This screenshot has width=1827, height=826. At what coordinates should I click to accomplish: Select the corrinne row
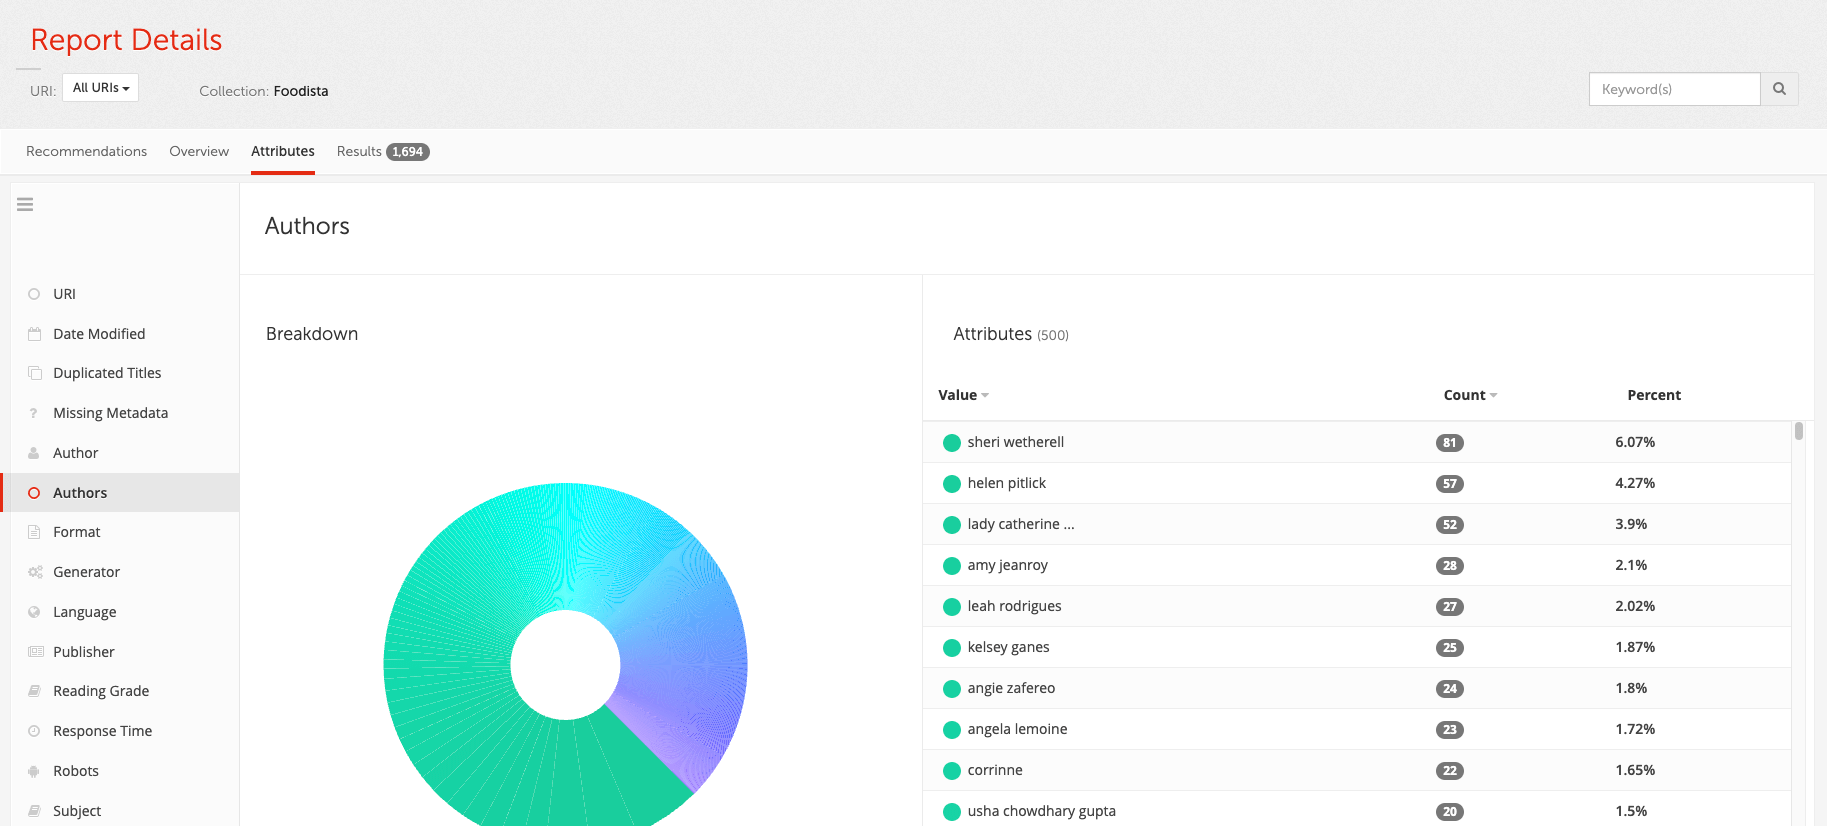[1357, 770]
